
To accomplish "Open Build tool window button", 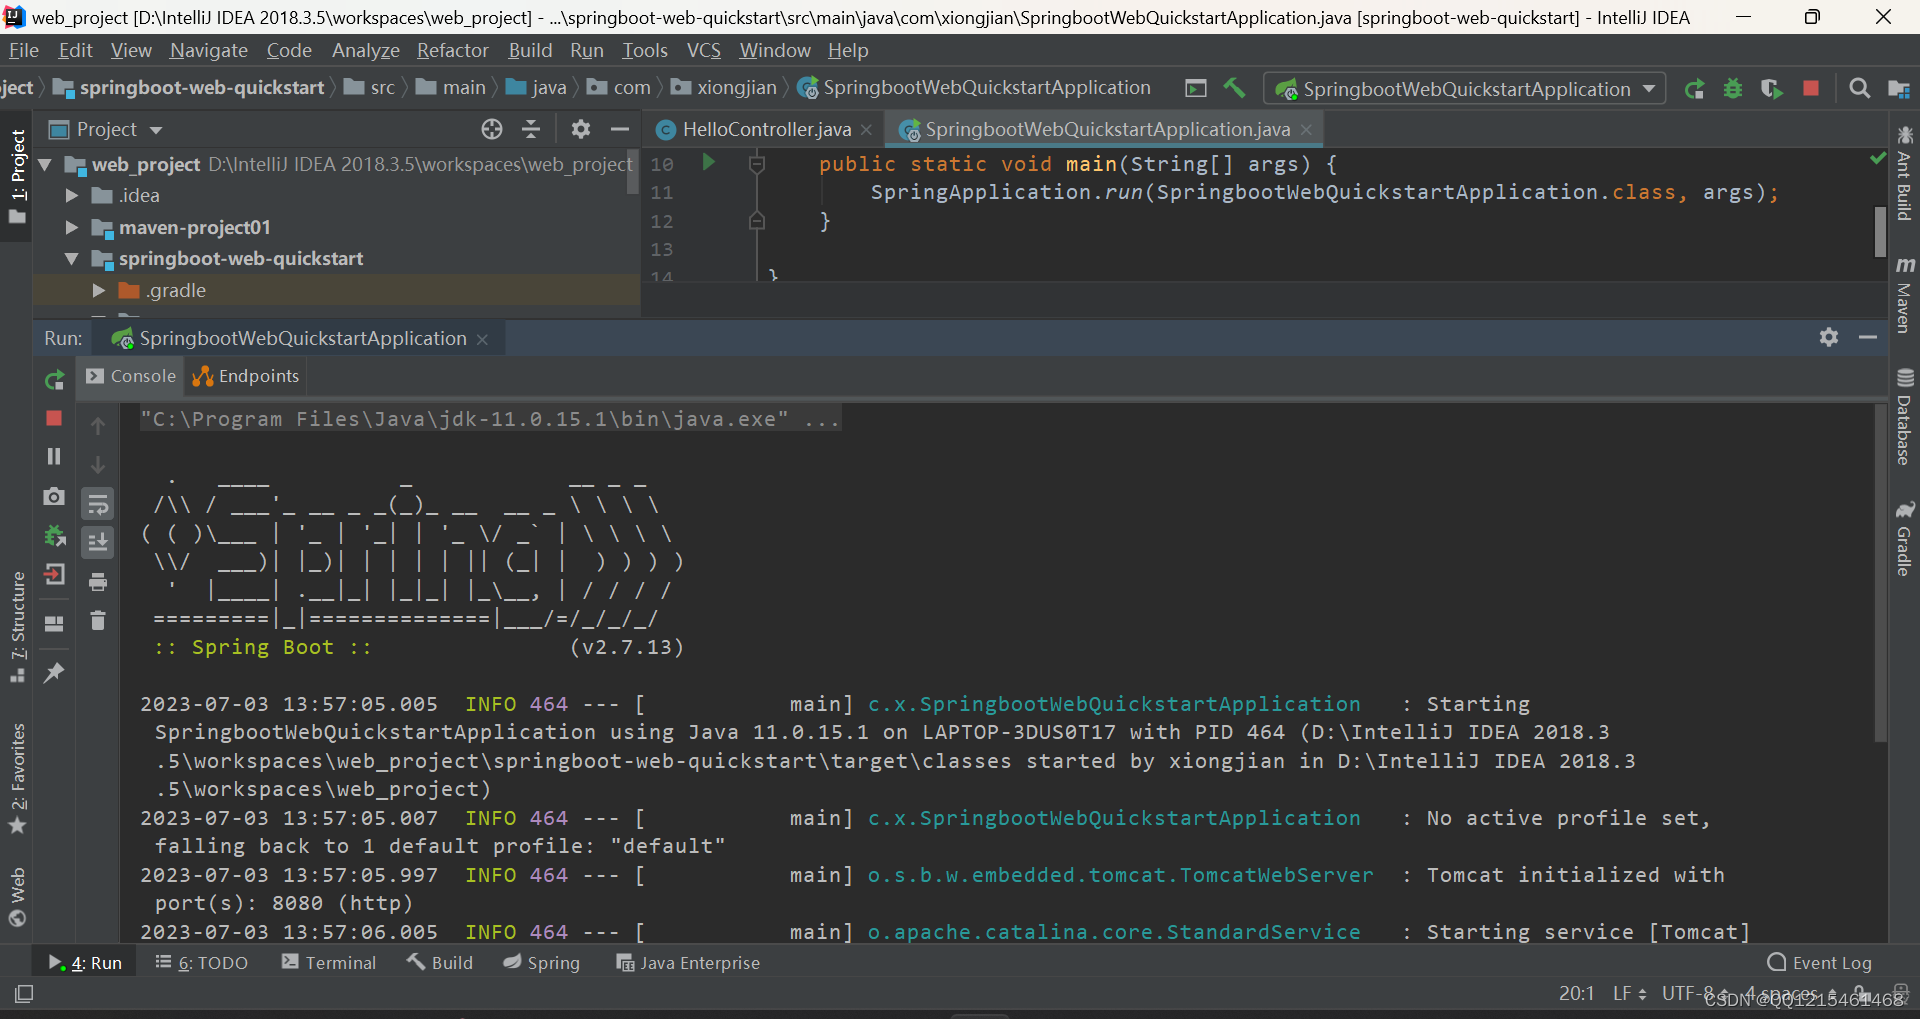I will 440,962.
